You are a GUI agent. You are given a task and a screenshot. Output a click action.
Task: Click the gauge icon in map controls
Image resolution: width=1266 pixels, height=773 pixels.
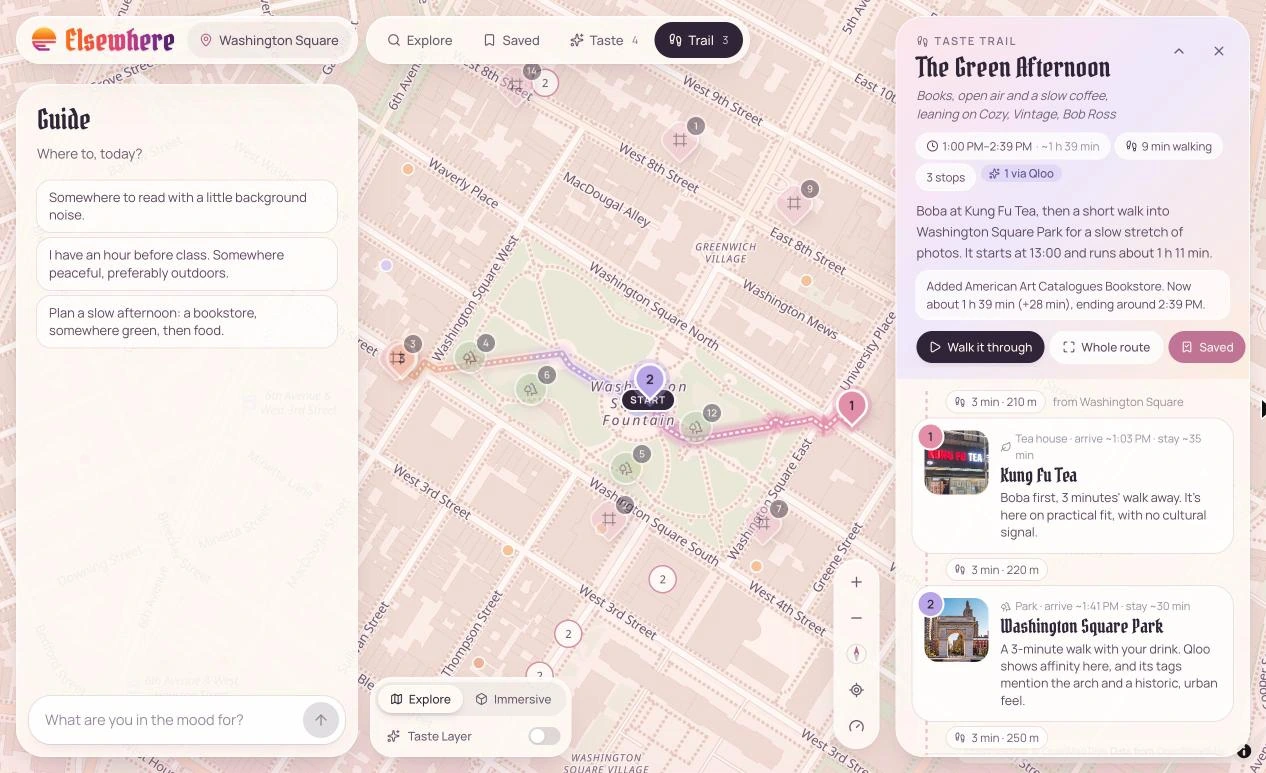[856, 726]
